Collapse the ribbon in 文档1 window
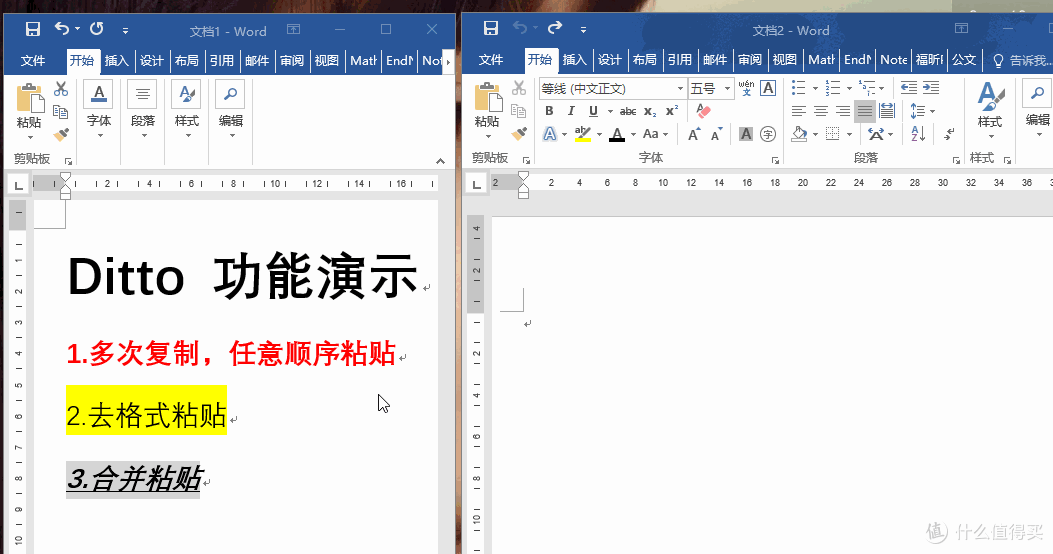This screenshot has width=1053, height=554. click(x=440, y=160)
